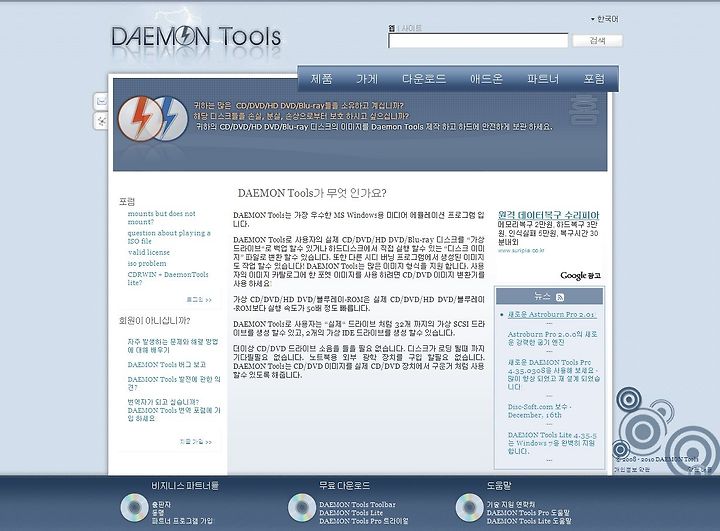
Task: Open news item '새로운 Astroburn Pro 2.01'
Action: click(x=552, y=315)
